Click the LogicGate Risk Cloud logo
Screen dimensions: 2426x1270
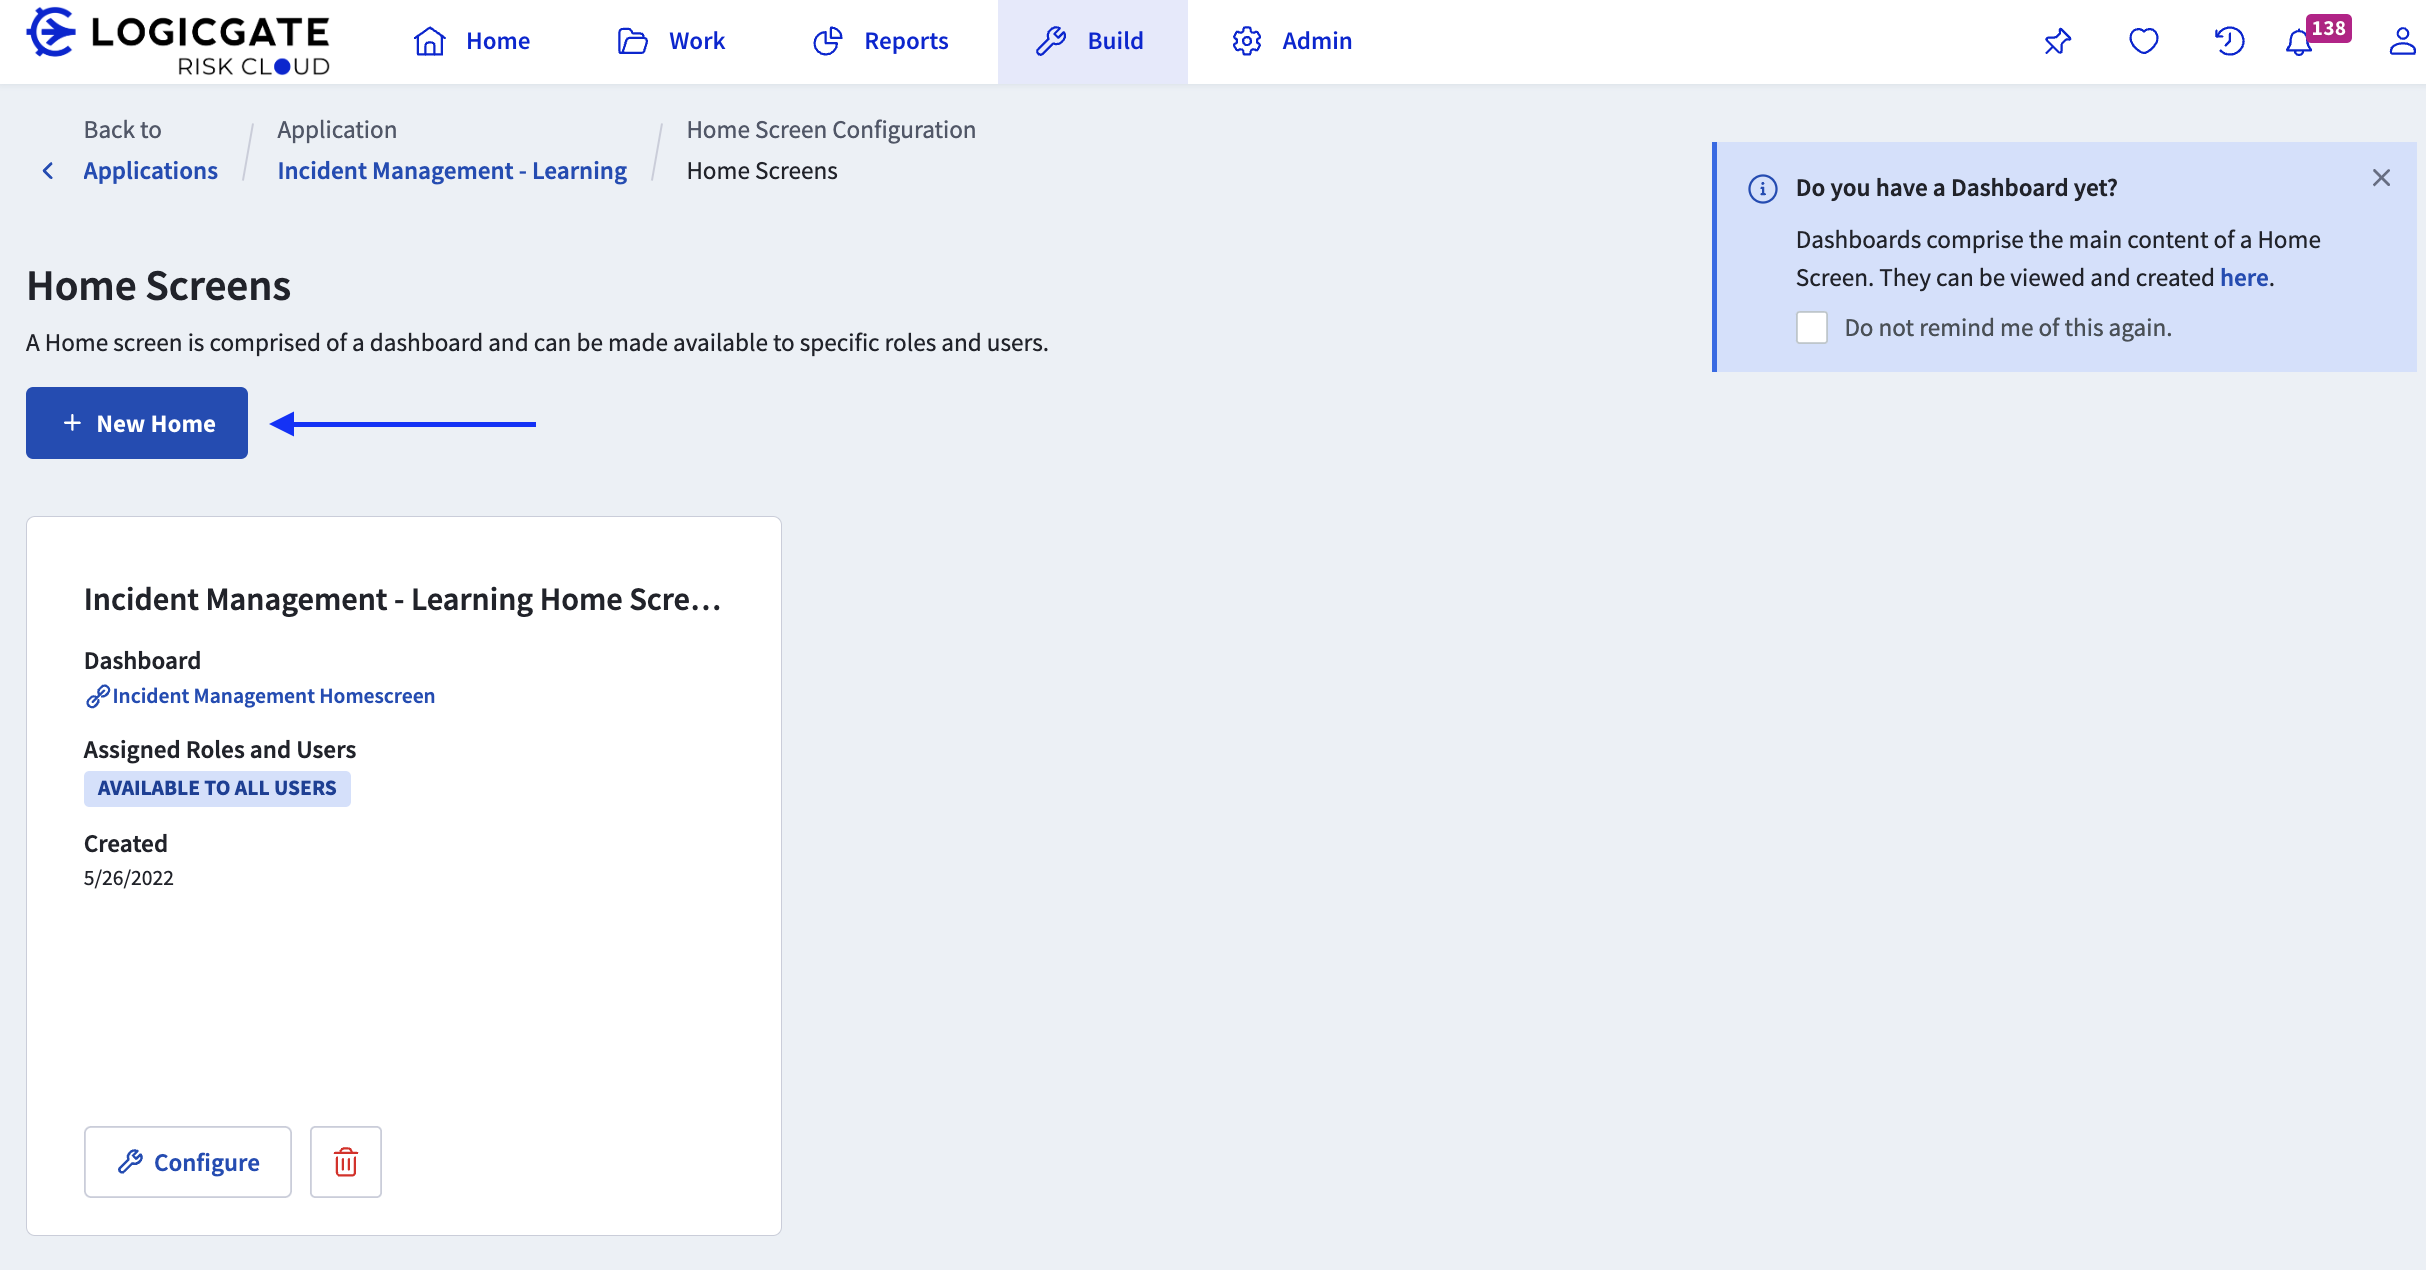tap(178, 41)
